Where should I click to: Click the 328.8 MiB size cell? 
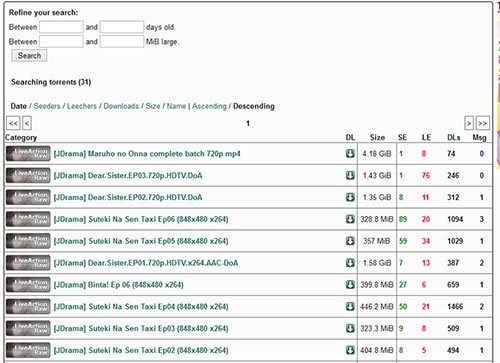click(x=377, y=219)
